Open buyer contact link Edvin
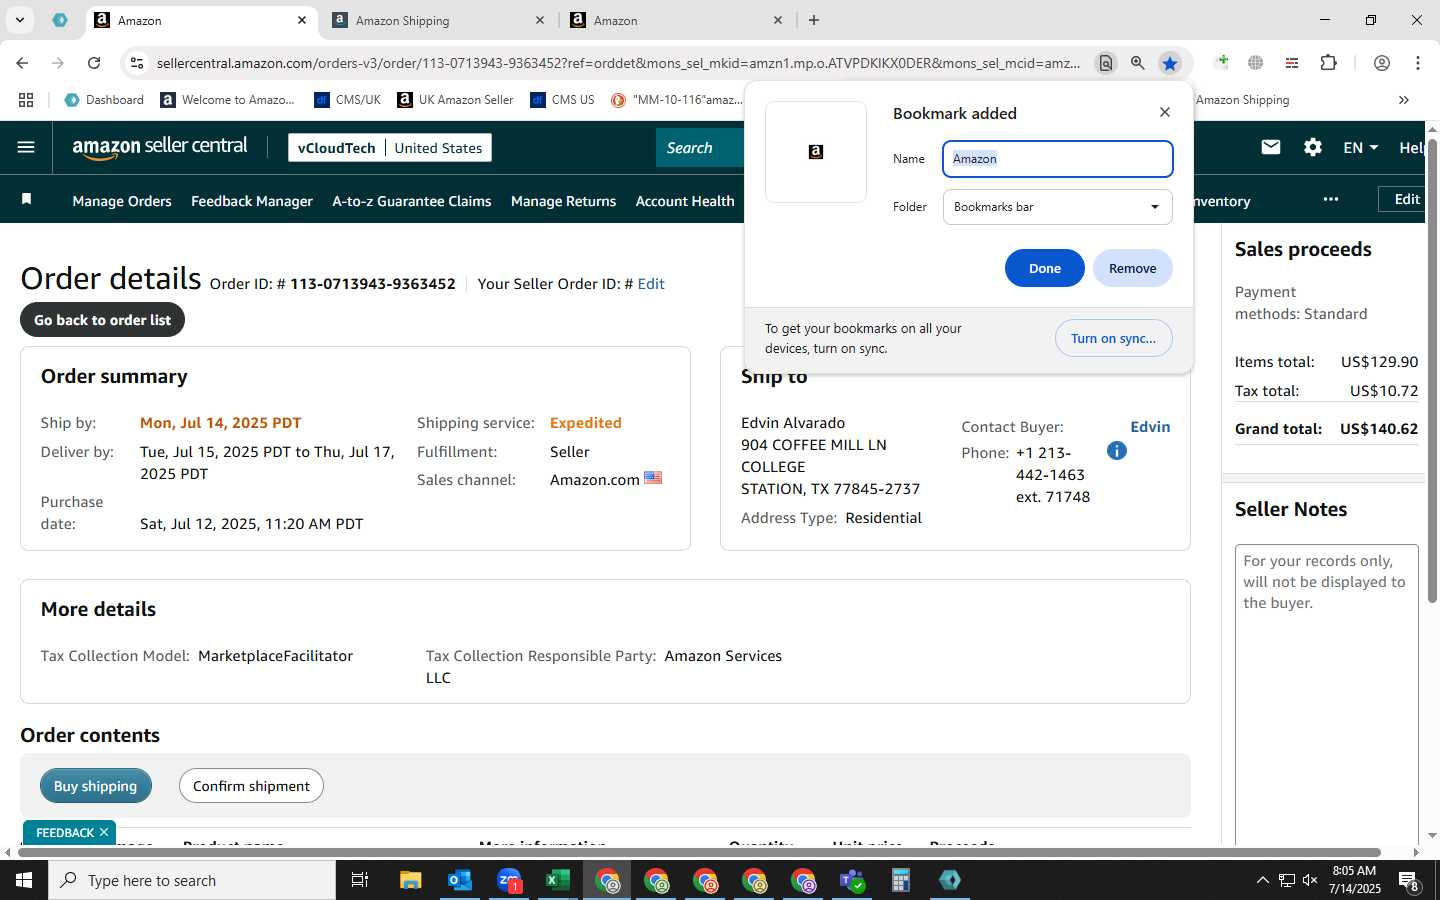This screenshot has width=1440, height=900. tap(1150, 427)
